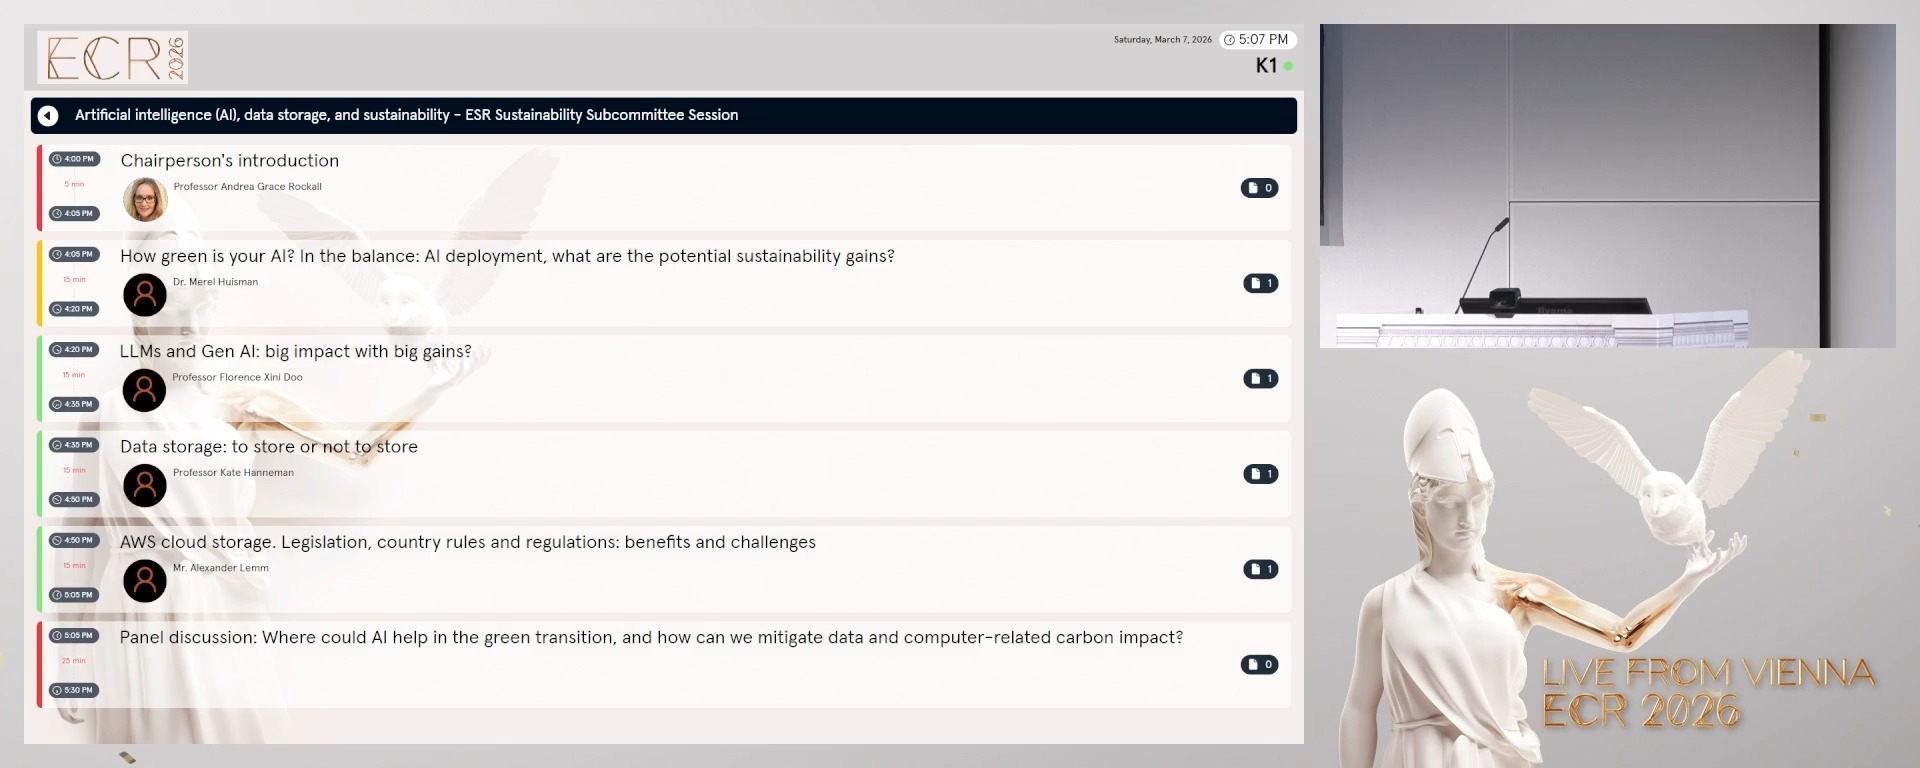The height and width of the screenshot is (768, 1920).
Task: Click the 4:50 PM start badge of AWS talk
Action: [x=74, y=540]
